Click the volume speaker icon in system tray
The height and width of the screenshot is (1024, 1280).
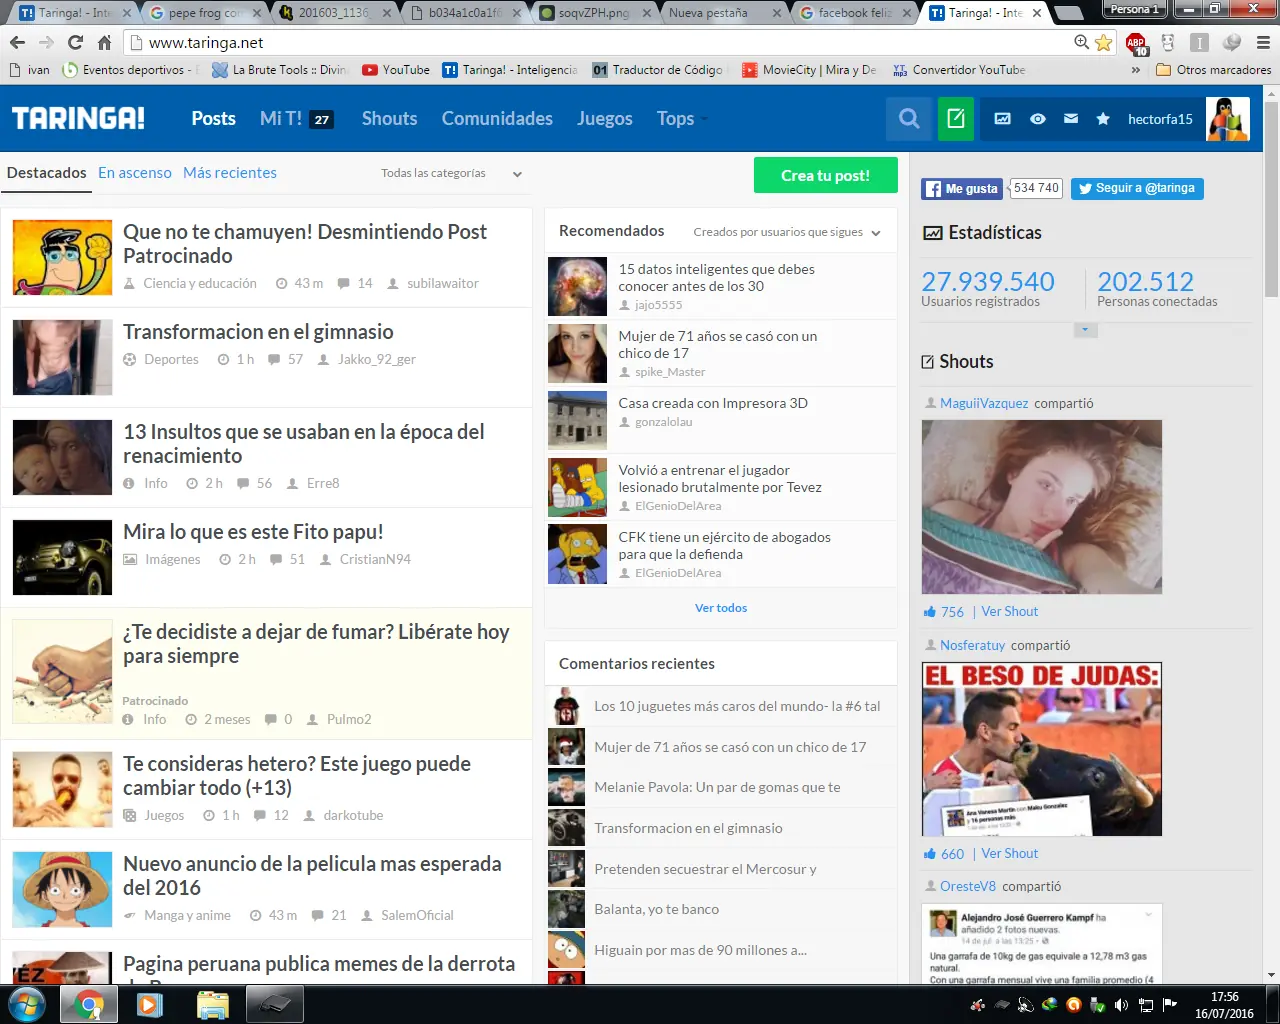tap(1121, 1005)
